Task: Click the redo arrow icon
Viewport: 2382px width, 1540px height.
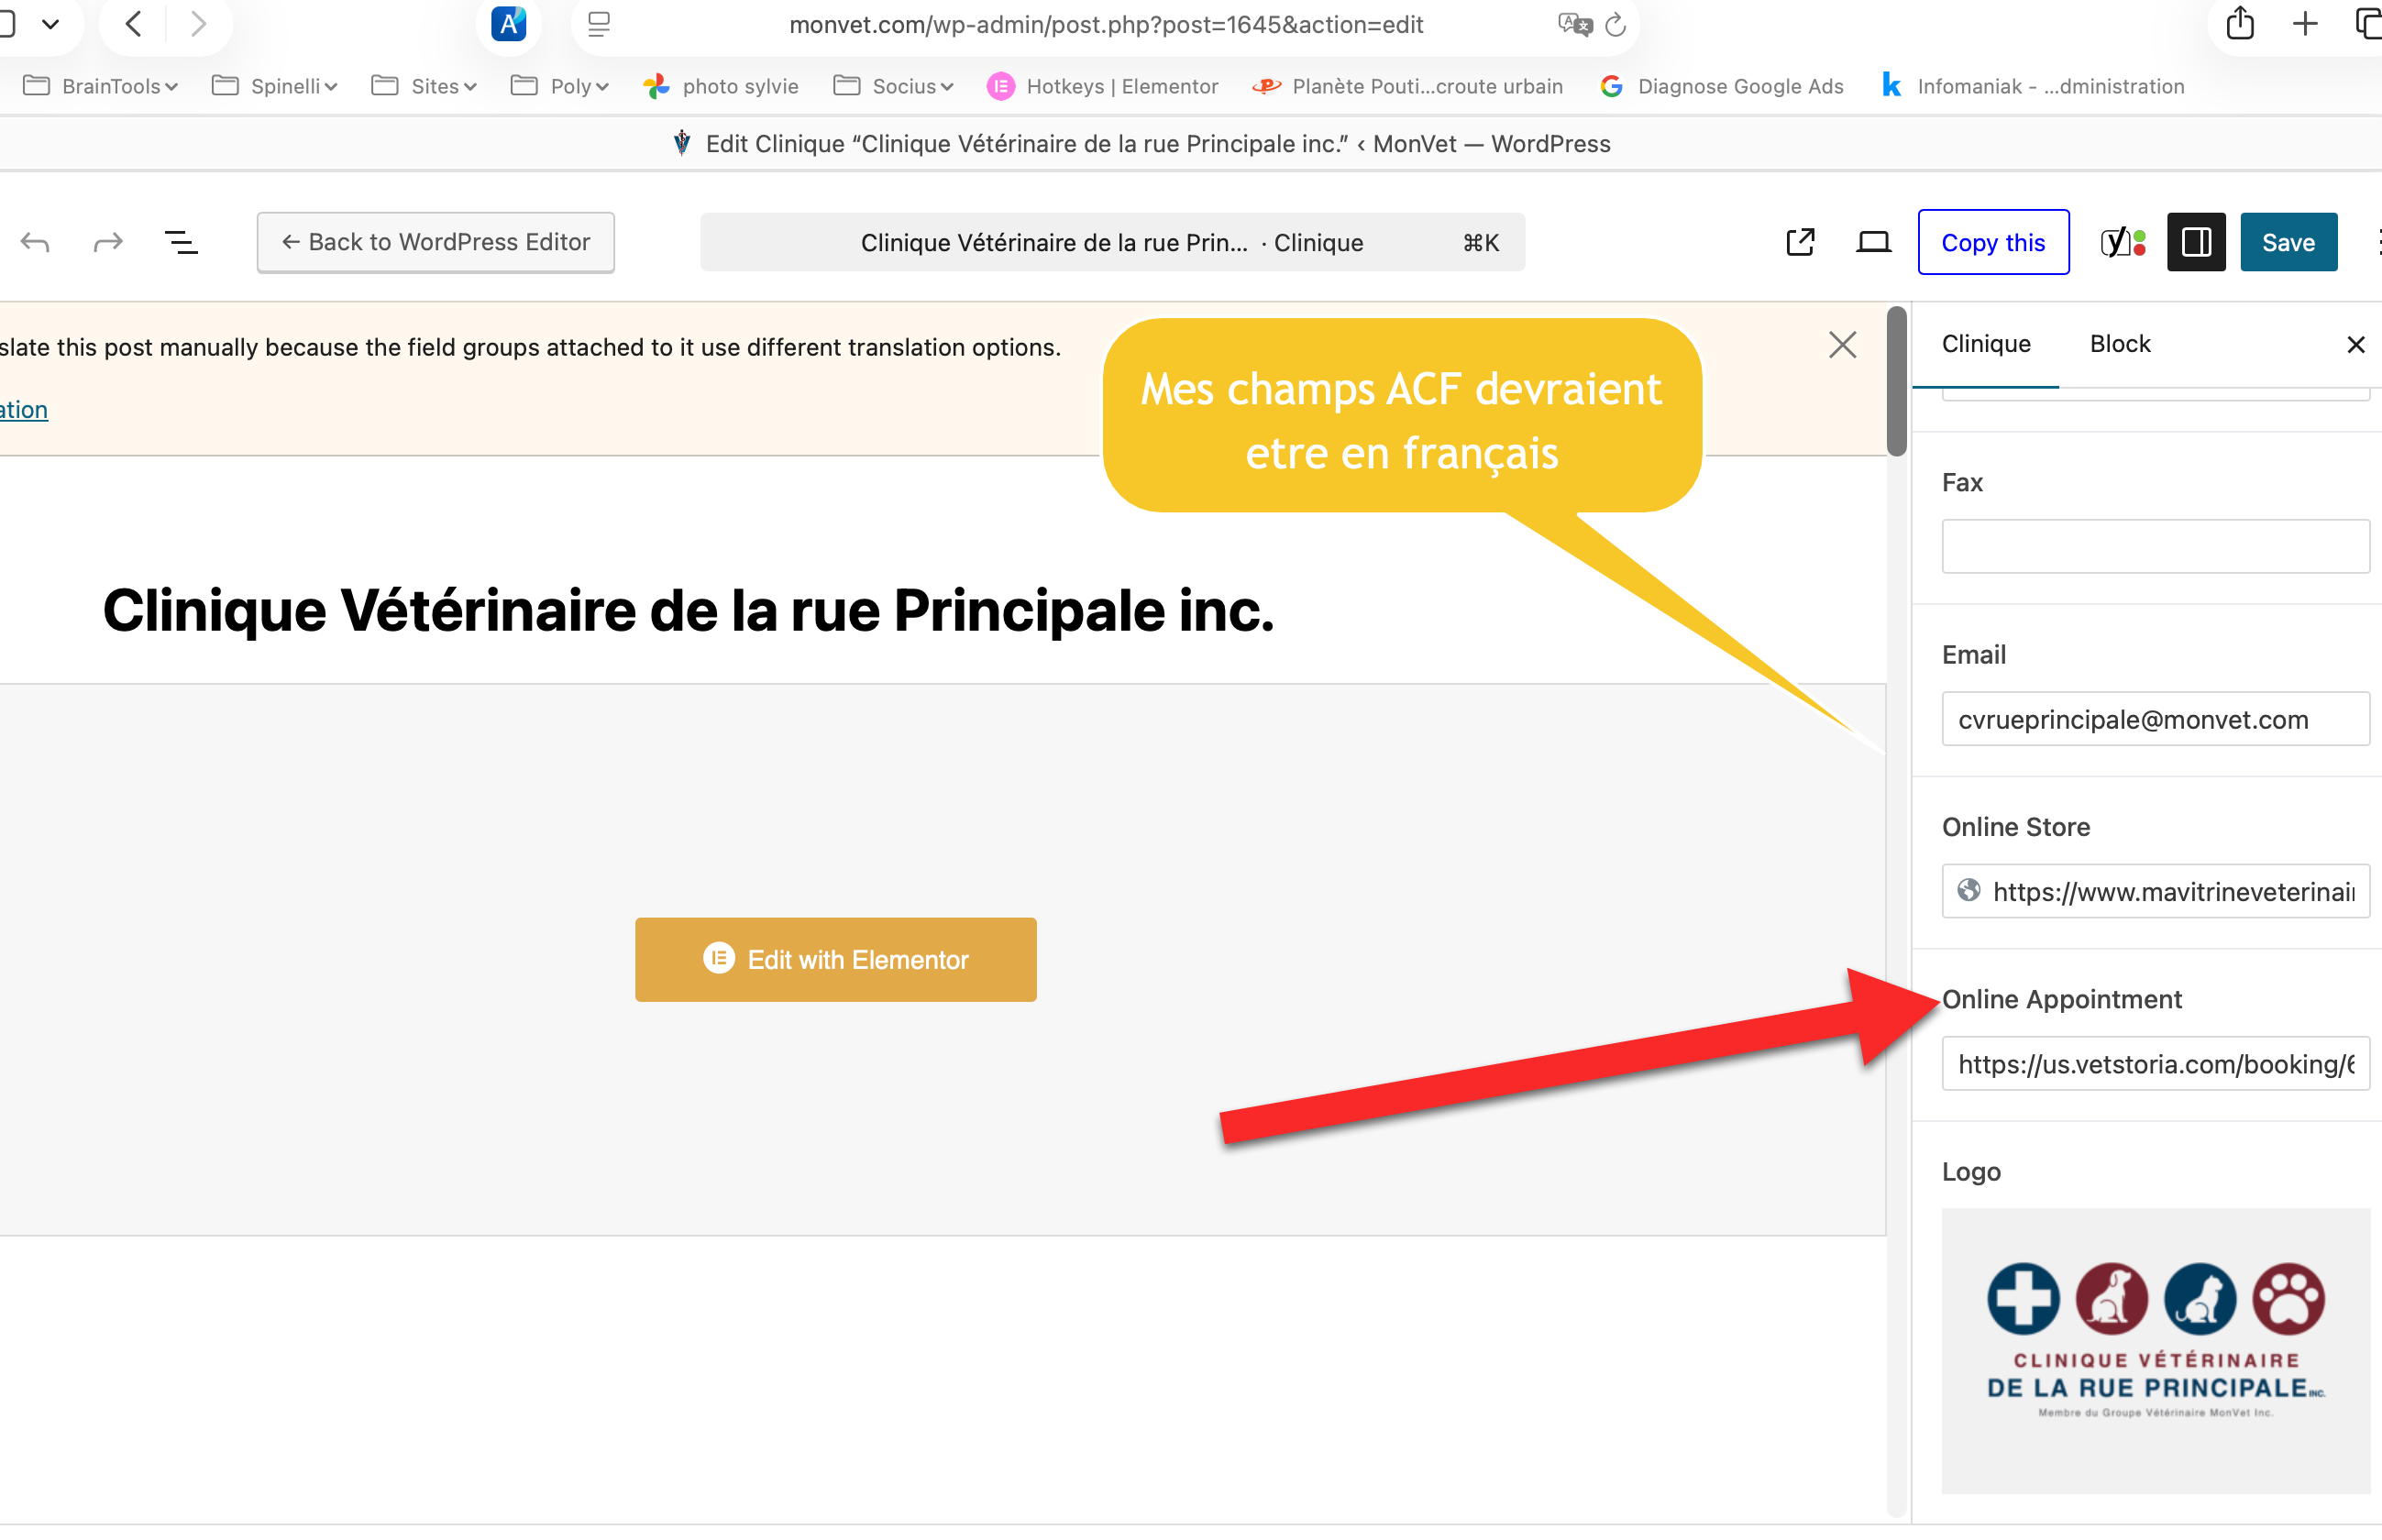Action: click(x=108, y=242)
